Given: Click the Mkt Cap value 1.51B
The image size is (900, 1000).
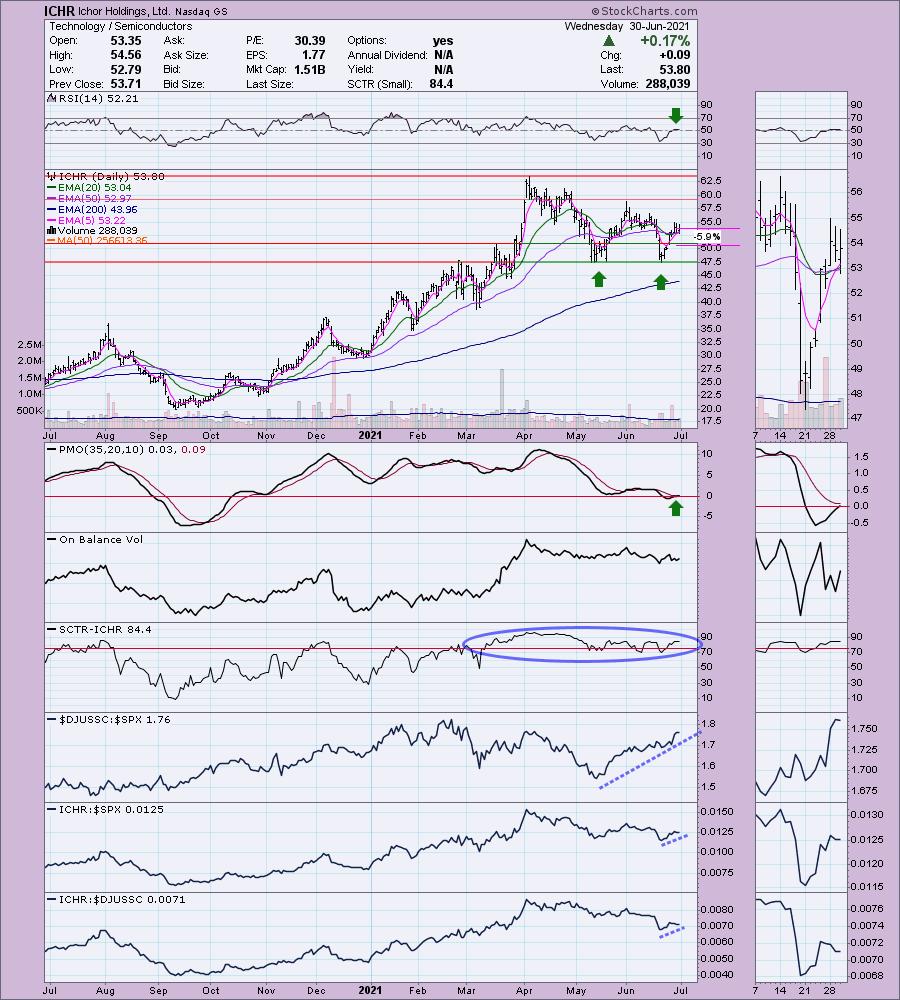Looking at the screenshot, I should click(309, 70).
